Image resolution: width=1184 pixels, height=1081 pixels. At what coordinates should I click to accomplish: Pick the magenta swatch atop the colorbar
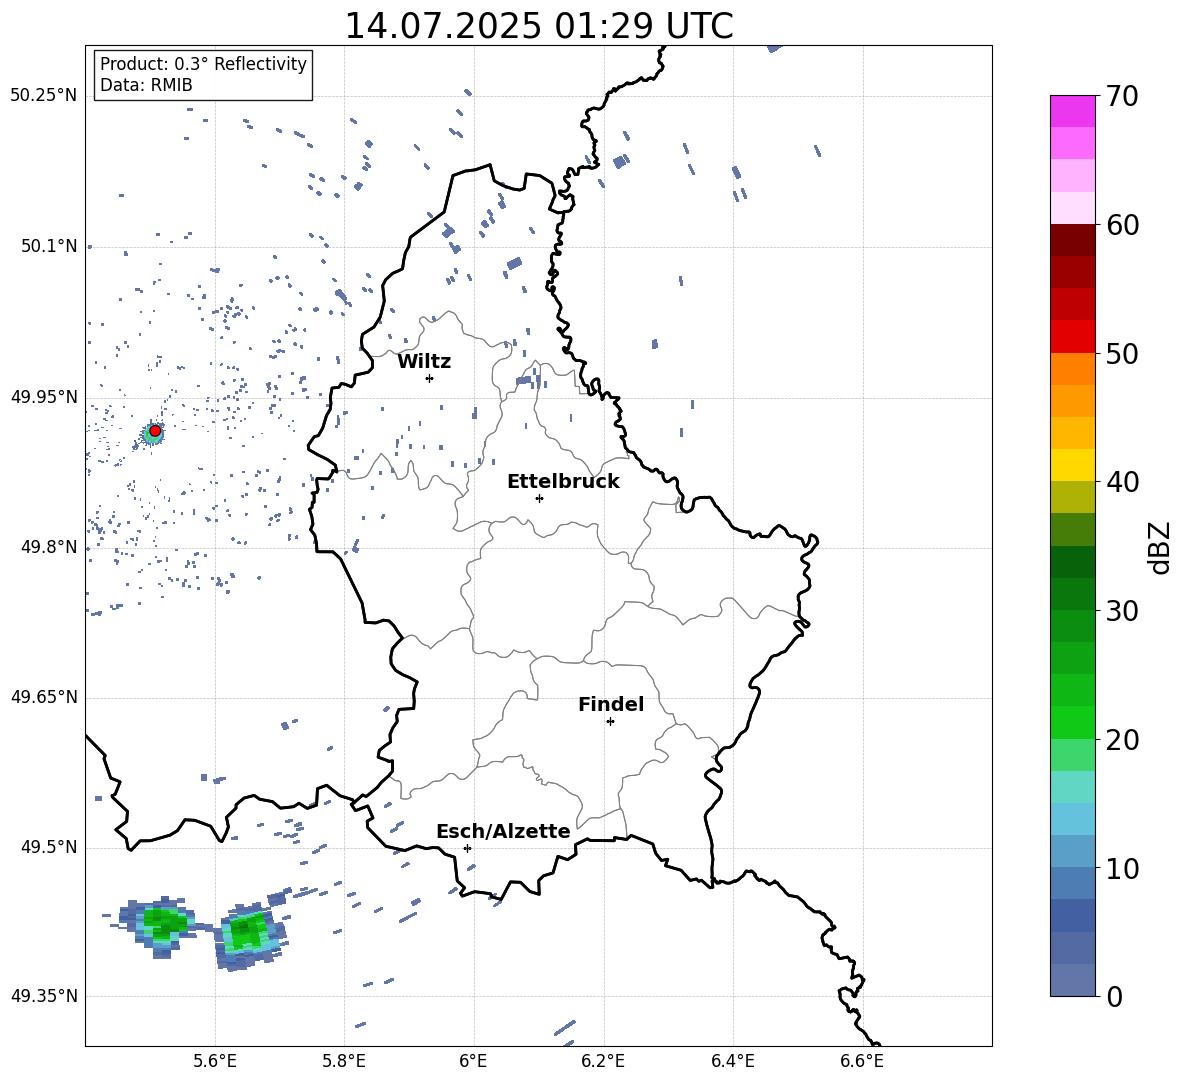tap(1072, 111)
